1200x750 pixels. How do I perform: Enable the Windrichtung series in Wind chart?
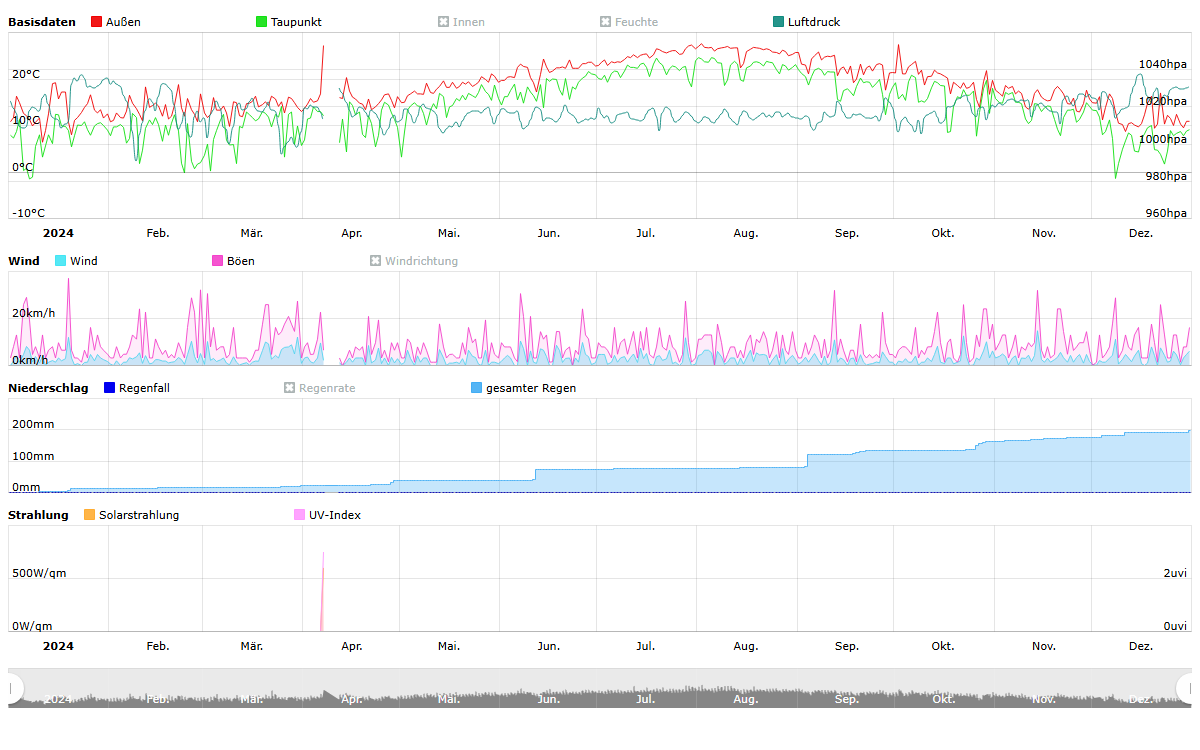click(x=414, y=261)
